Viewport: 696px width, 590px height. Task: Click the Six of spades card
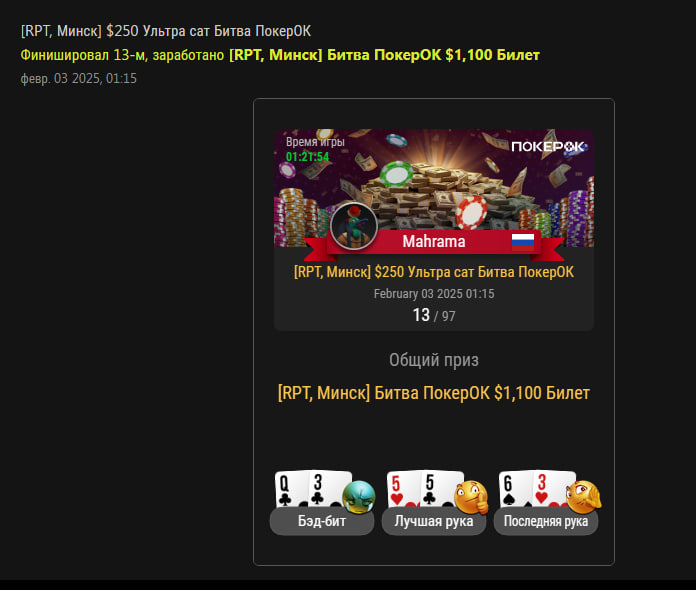click(515, 489)
